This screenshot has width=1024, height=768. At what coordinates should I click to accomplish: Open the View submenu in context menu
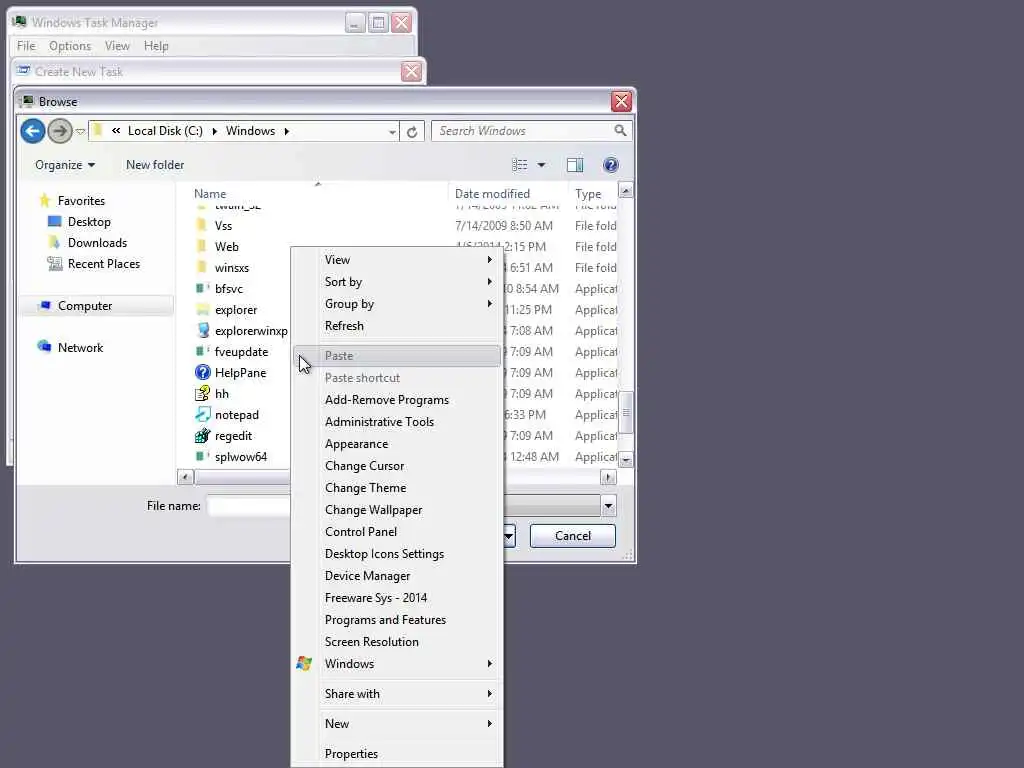[x=397, y=260]
